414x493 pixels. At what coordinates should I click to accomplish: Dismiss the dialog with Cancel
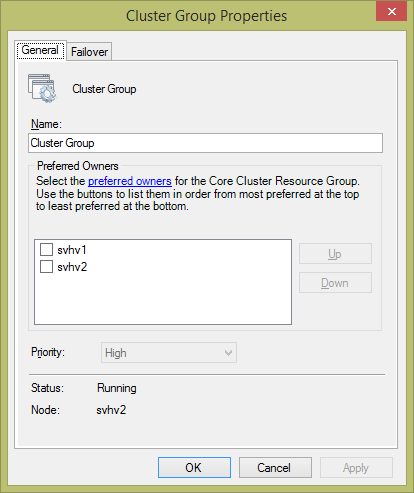[x=275, y=468]
